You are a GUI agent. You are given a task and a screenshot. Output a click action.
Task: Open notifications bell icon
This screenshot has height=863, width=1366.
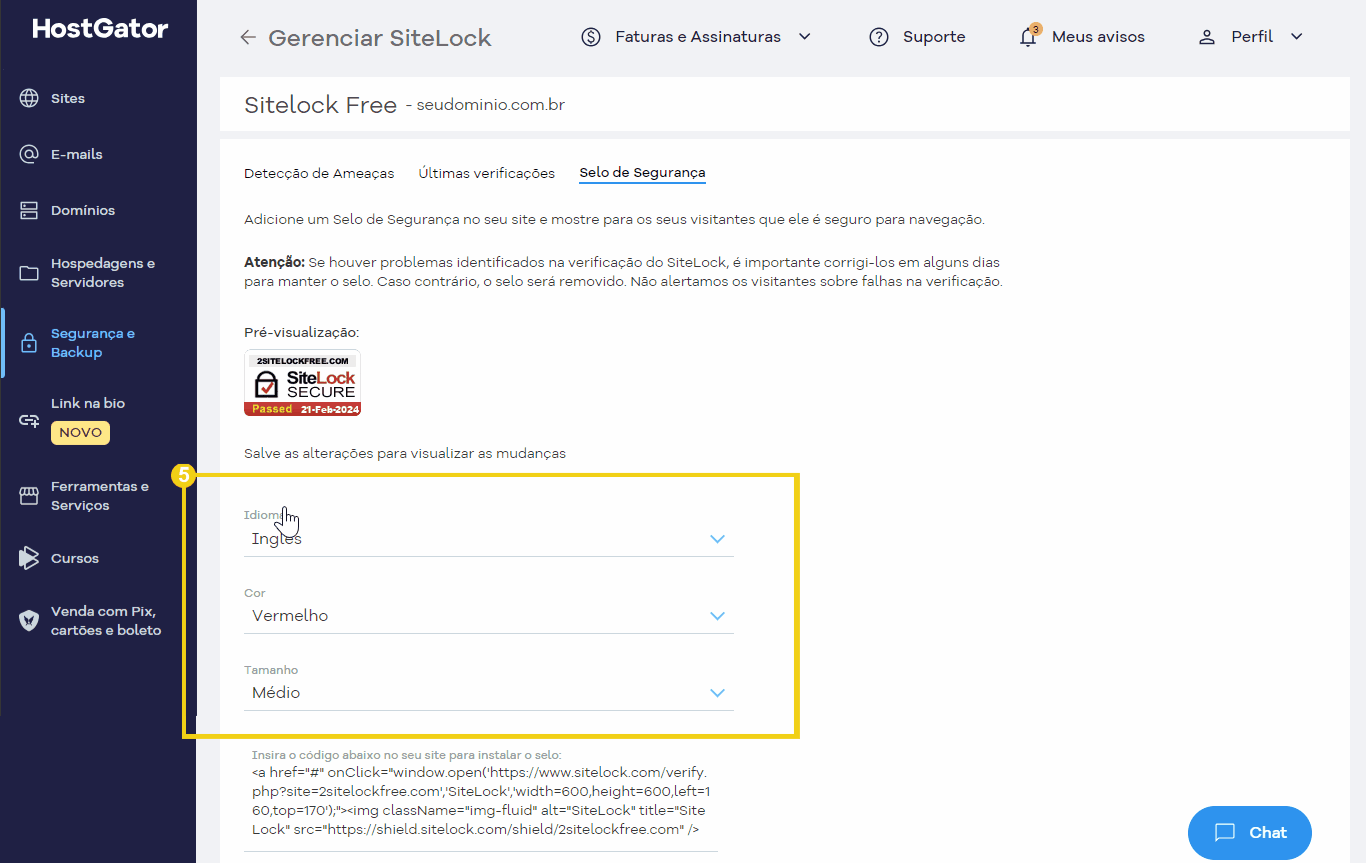tap(1028, 37)
